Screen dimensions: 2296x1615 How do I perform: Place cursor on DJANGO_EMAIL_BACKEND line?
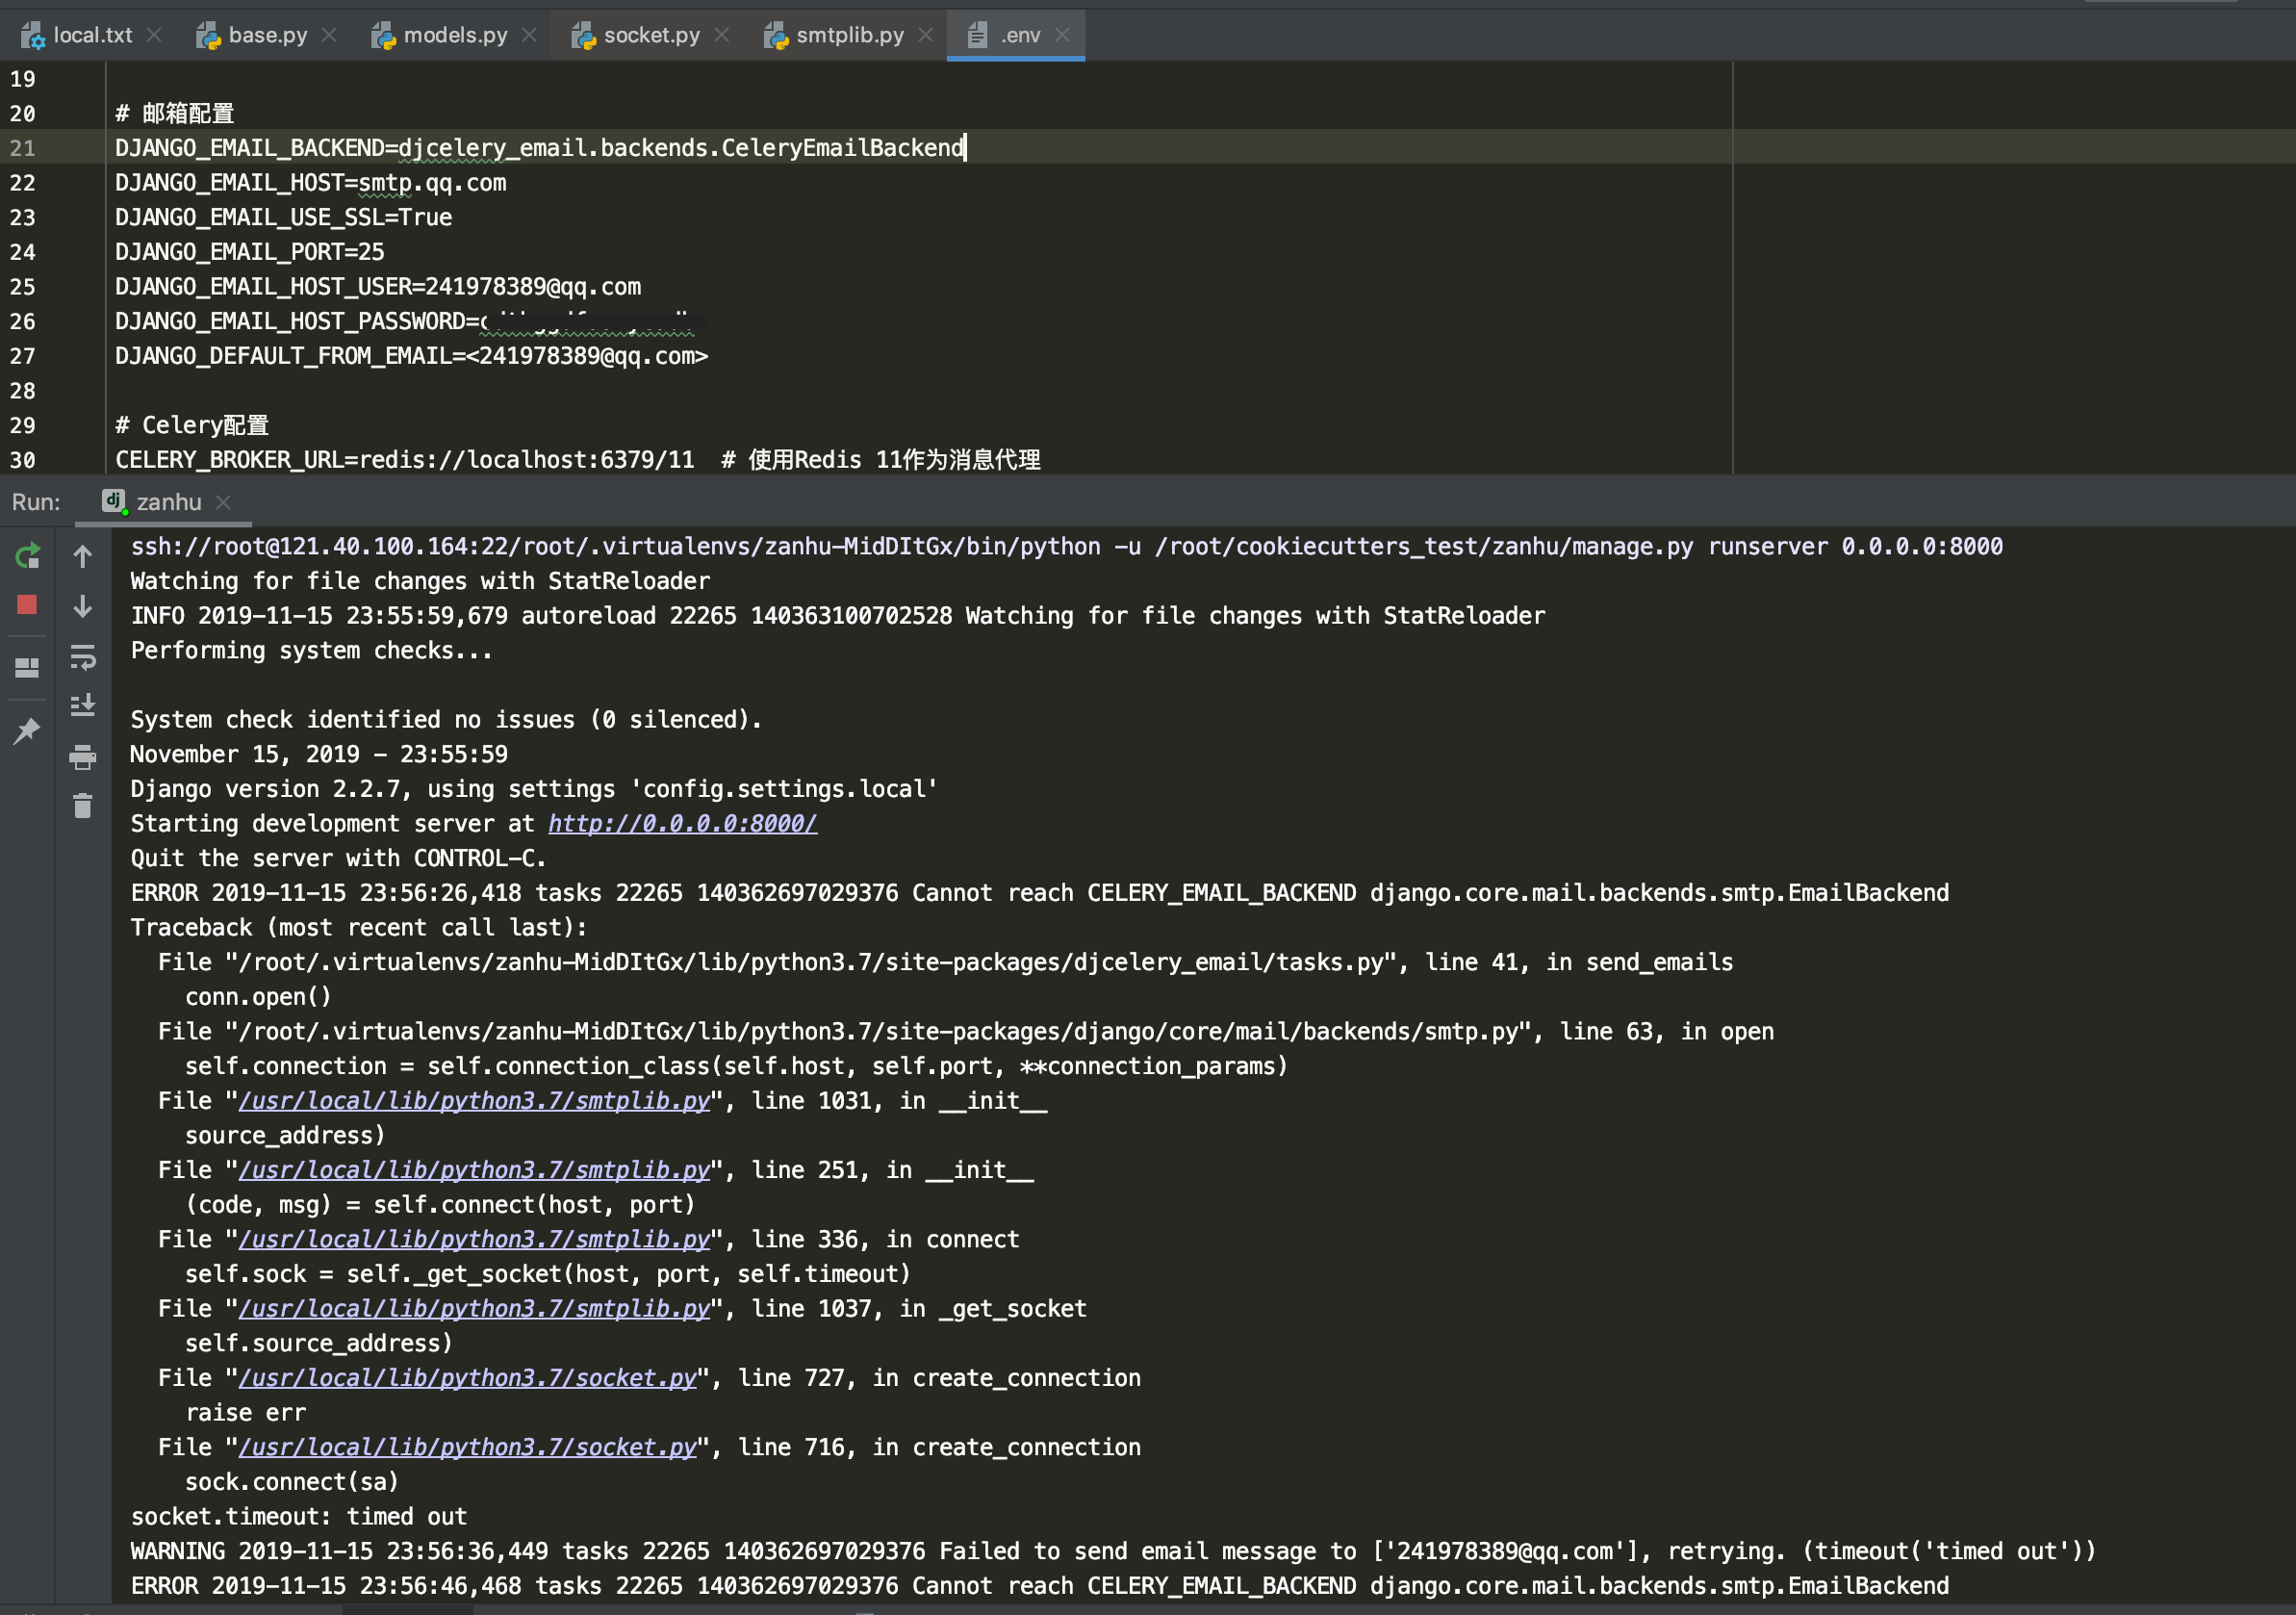coord(540,148)
